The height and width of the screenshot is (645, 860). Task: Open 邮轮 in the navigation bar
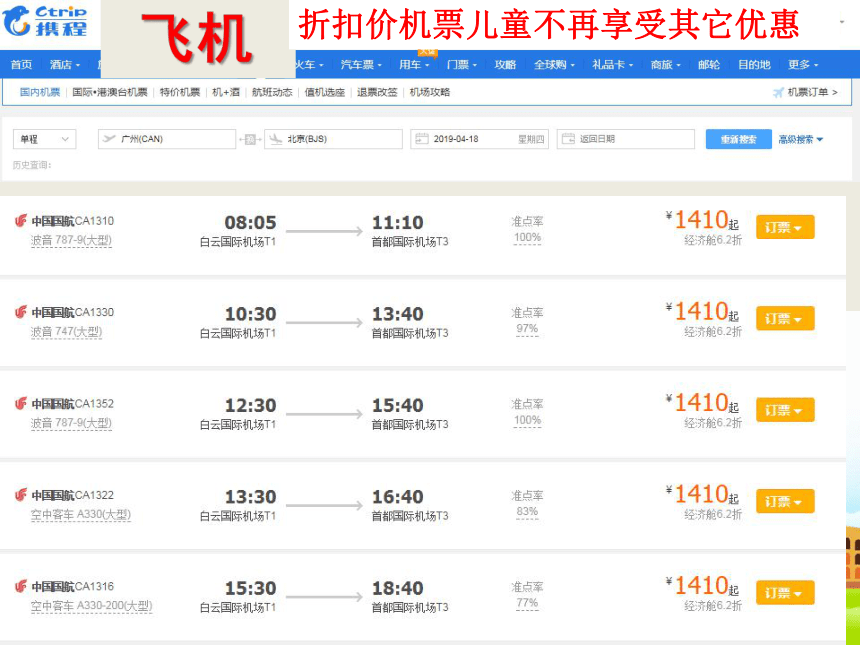click(709, 65)
